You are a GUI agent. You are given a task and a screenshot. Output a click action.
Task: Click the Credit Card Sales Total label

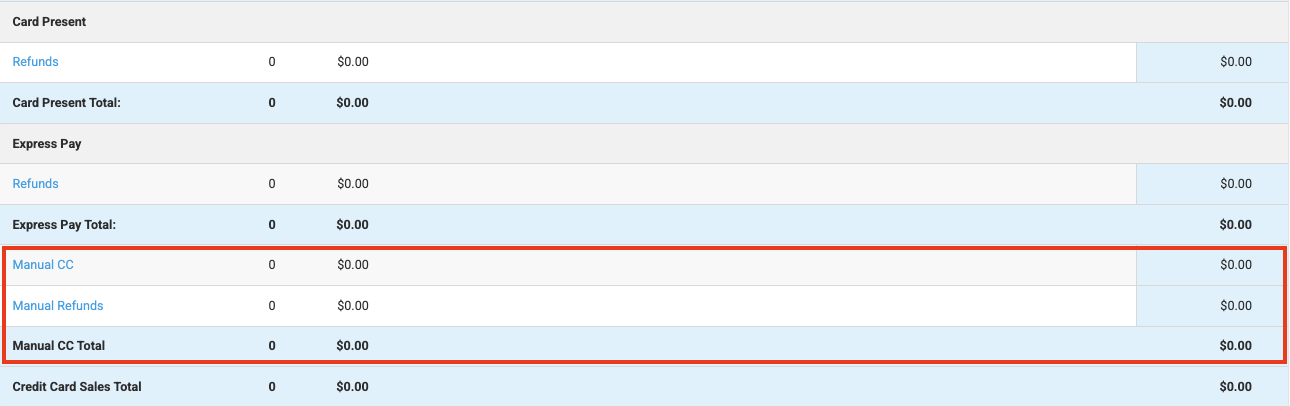pyautogui.click(x=77, y=386)
